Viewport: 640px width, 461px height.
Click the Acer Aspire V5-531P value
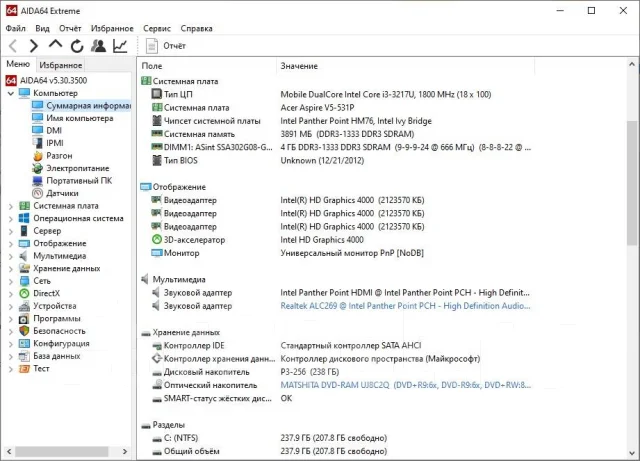click(x=317, y=108)
